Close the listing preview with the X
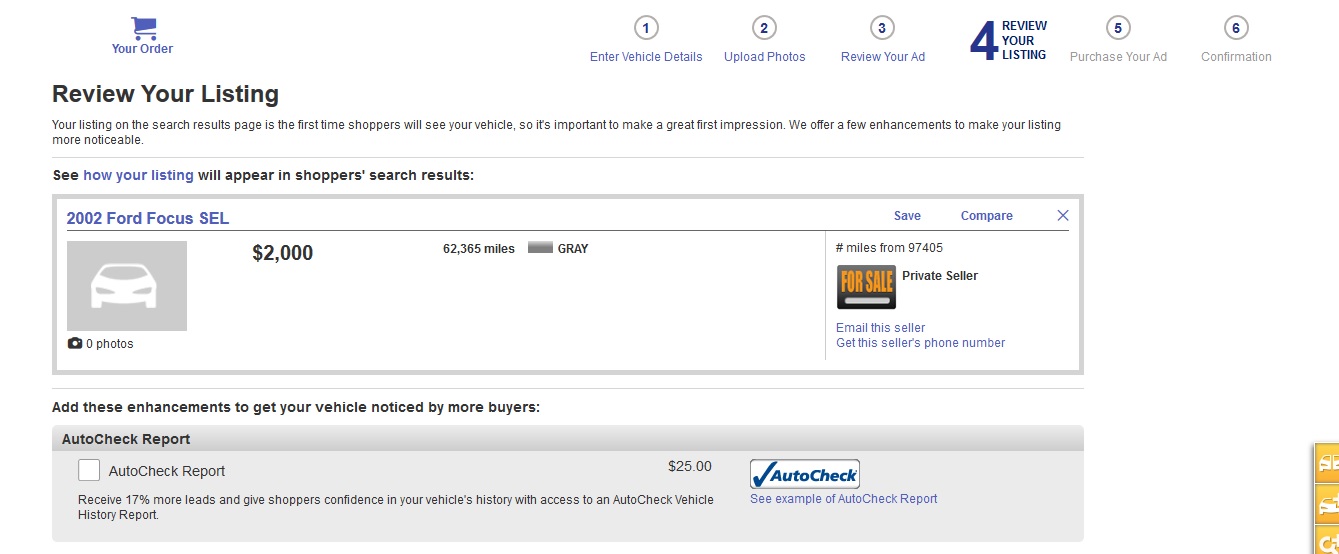 (x=1063, y=216)
